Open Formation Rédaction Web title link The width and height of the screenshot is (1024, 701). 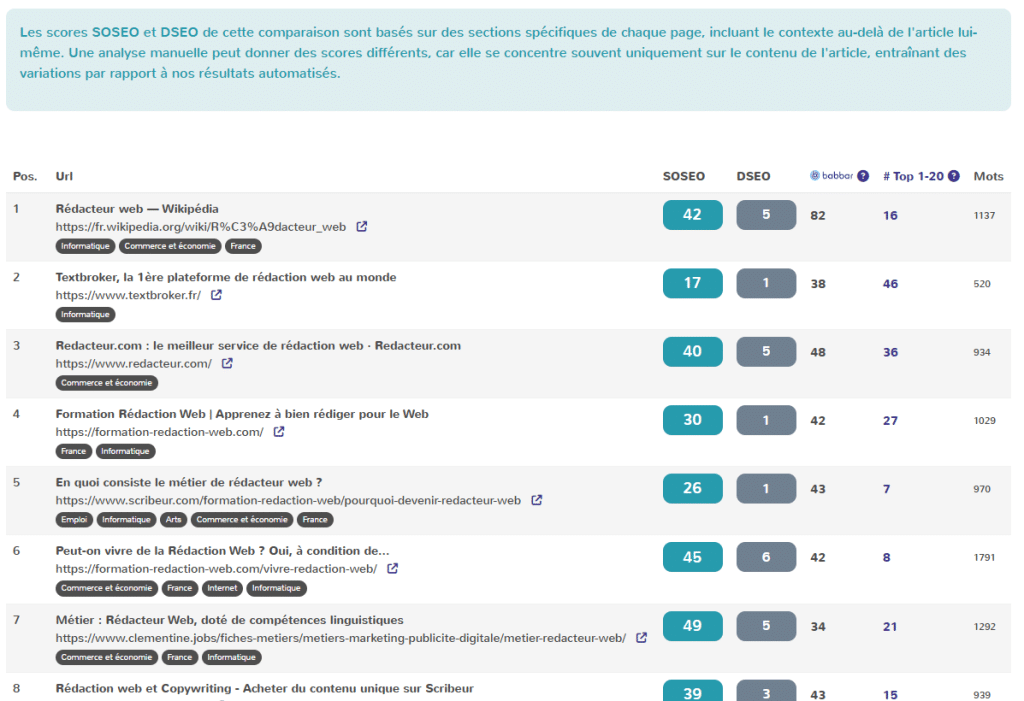click(242, 414)
